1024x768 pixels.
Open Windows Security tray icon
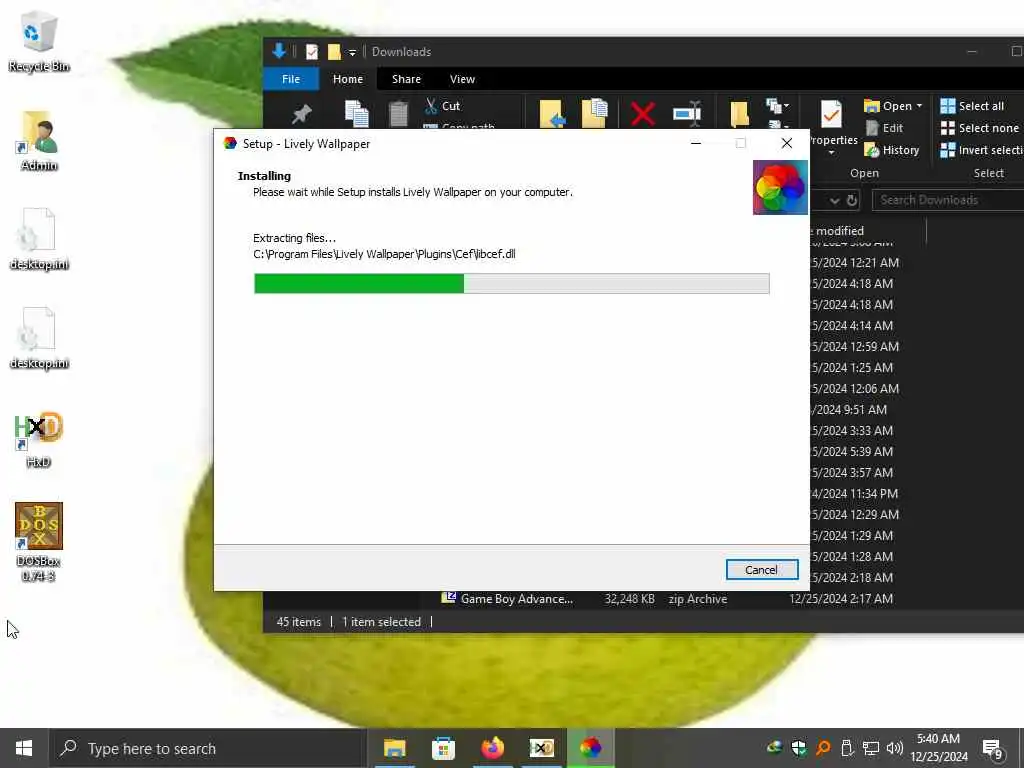798,748
